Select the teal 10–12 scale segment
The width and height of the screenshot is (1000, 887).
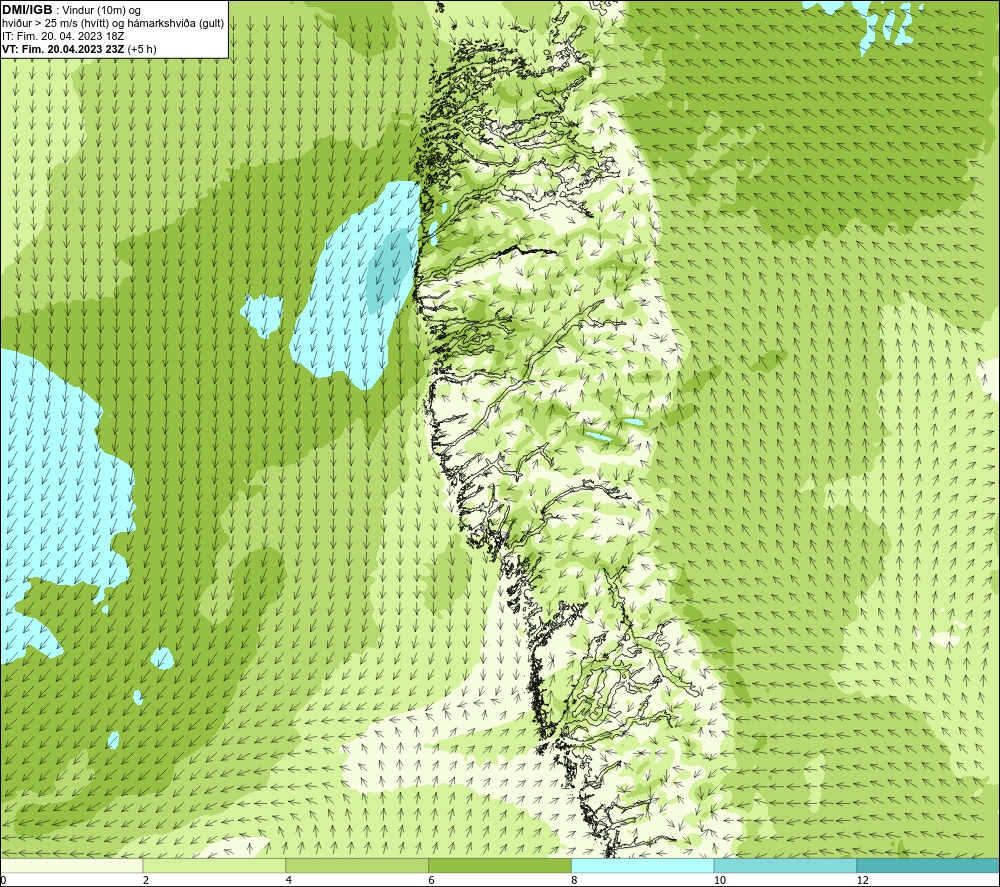[786, 865]
